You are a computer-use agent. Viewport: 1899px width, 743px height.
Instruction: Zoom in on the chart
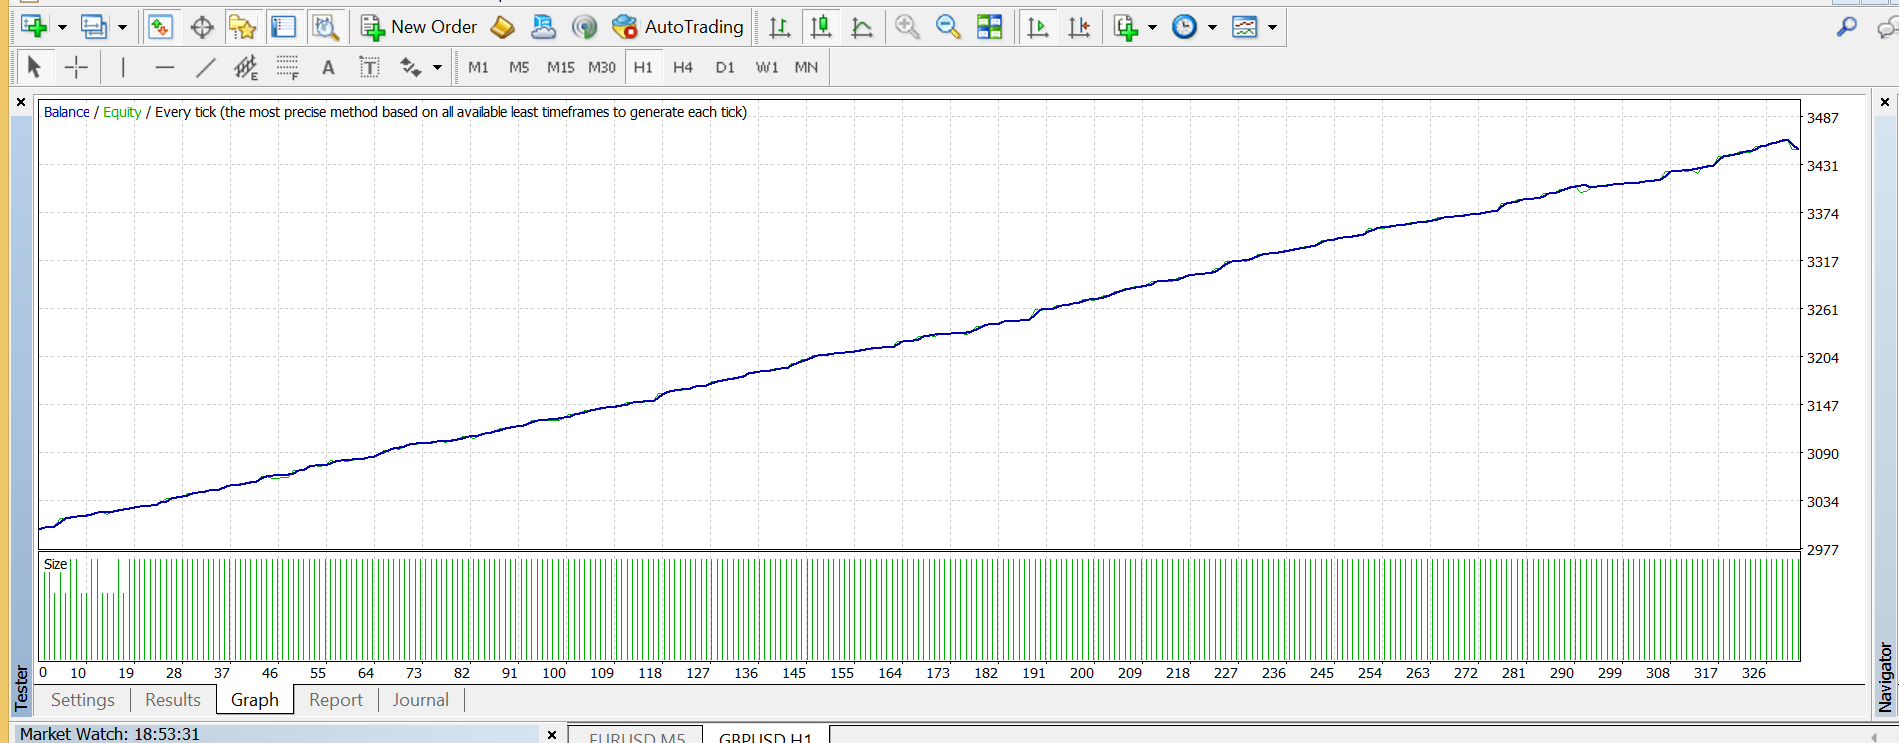coord(907,27)
